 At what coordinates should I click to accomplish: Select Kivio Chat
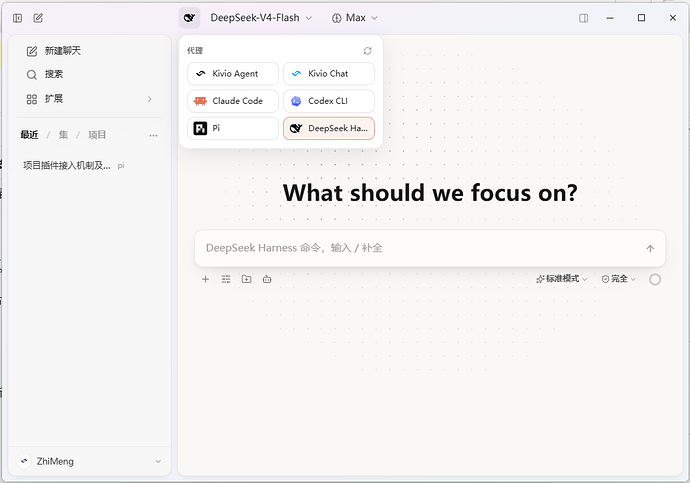click(329, 74)
